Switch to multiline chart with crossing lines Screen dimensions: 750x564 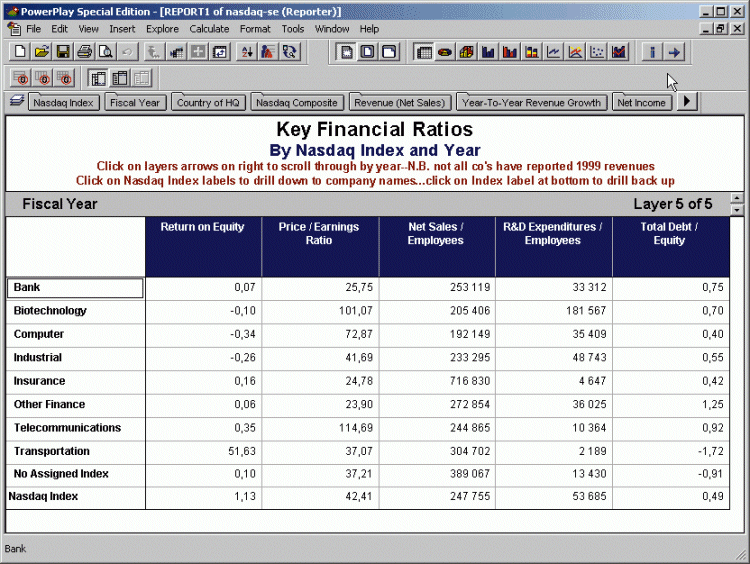coord(575,52)
